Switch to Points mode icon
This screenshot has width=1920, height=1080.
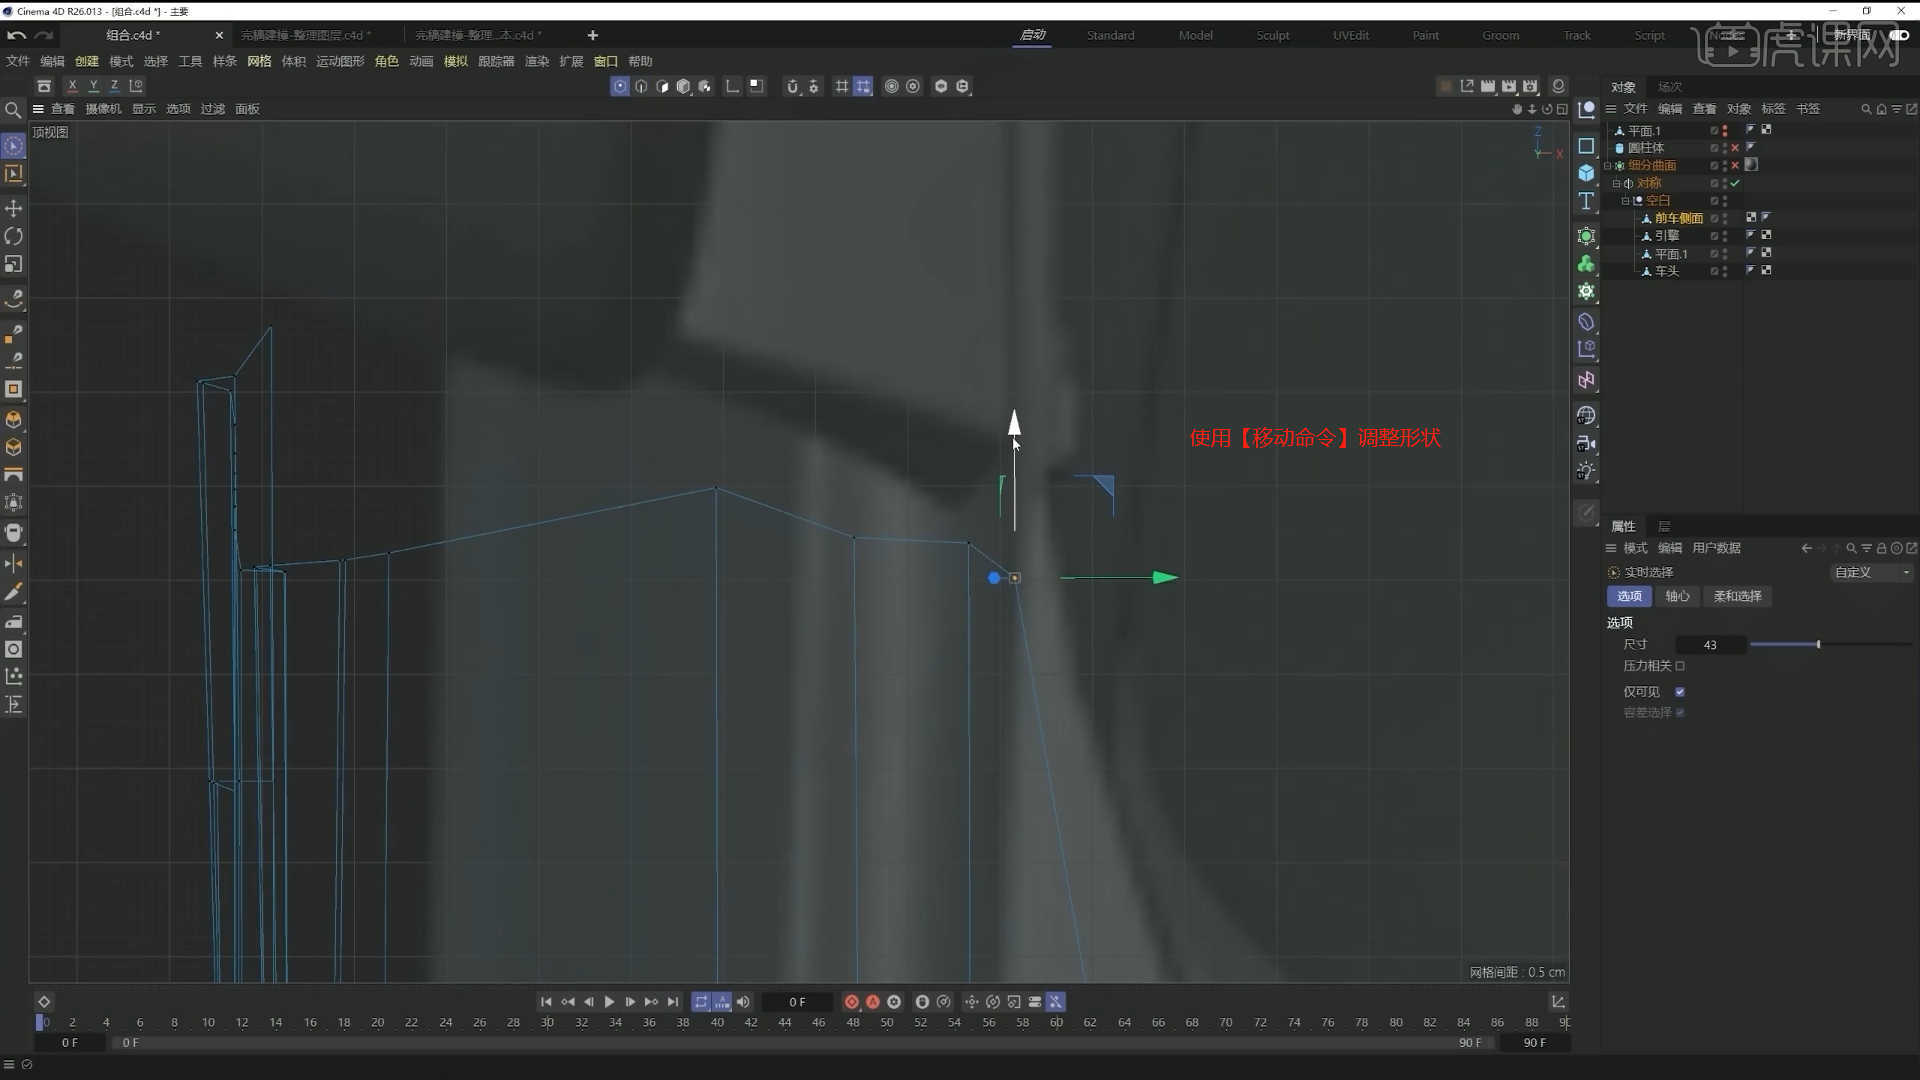click(620, 86)
